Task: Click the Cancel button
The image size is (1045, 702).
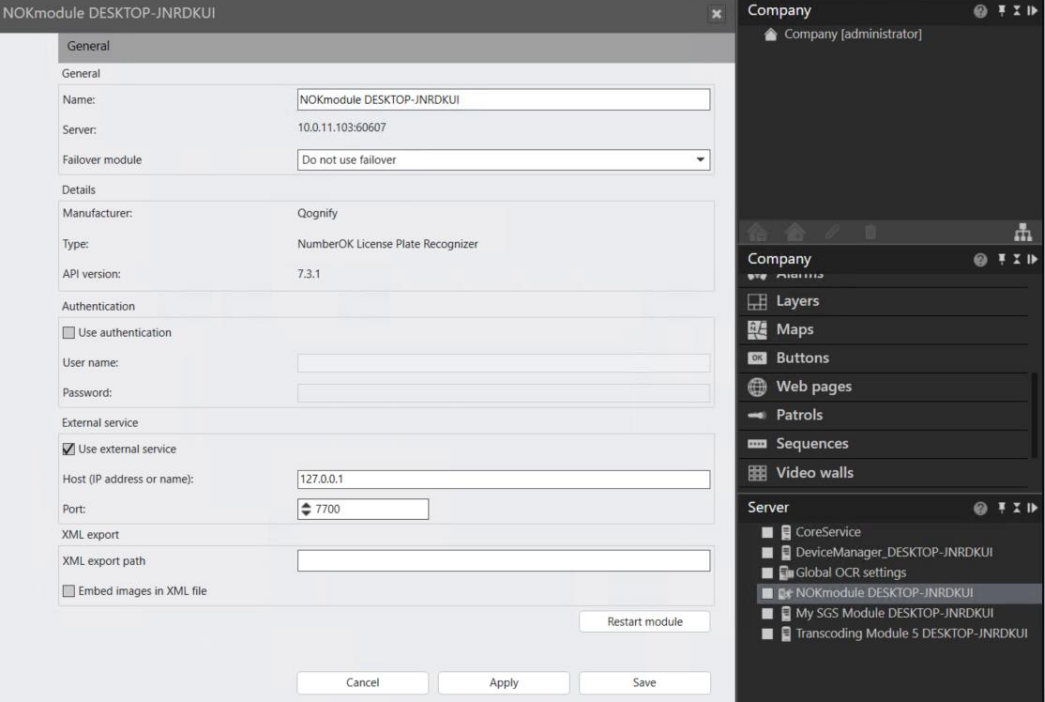Action: click(x=363, y=683)
